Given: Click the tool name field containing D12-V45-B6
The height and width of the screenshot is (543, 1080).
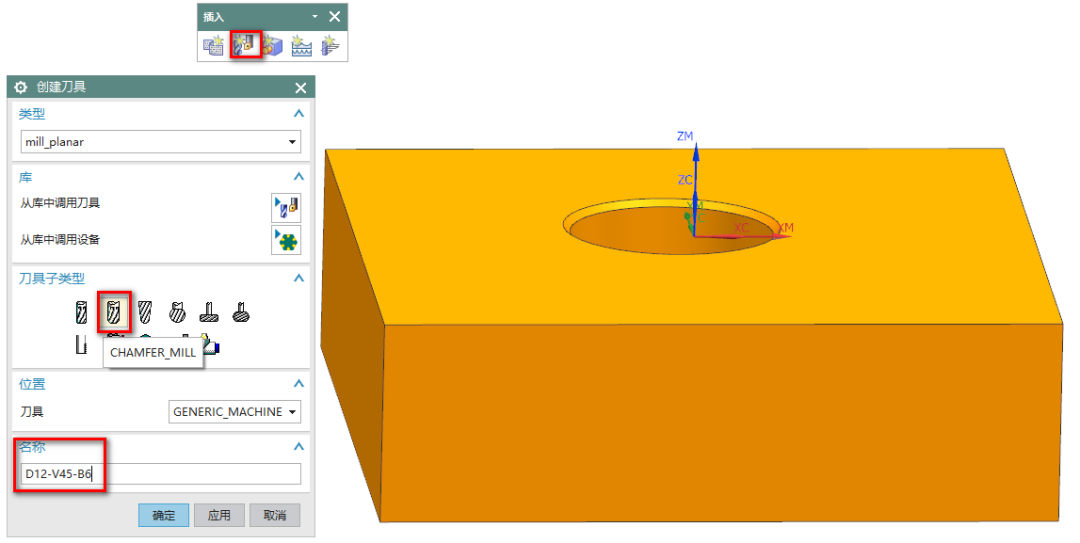Looking at the screenshot, I should point(161,474).
